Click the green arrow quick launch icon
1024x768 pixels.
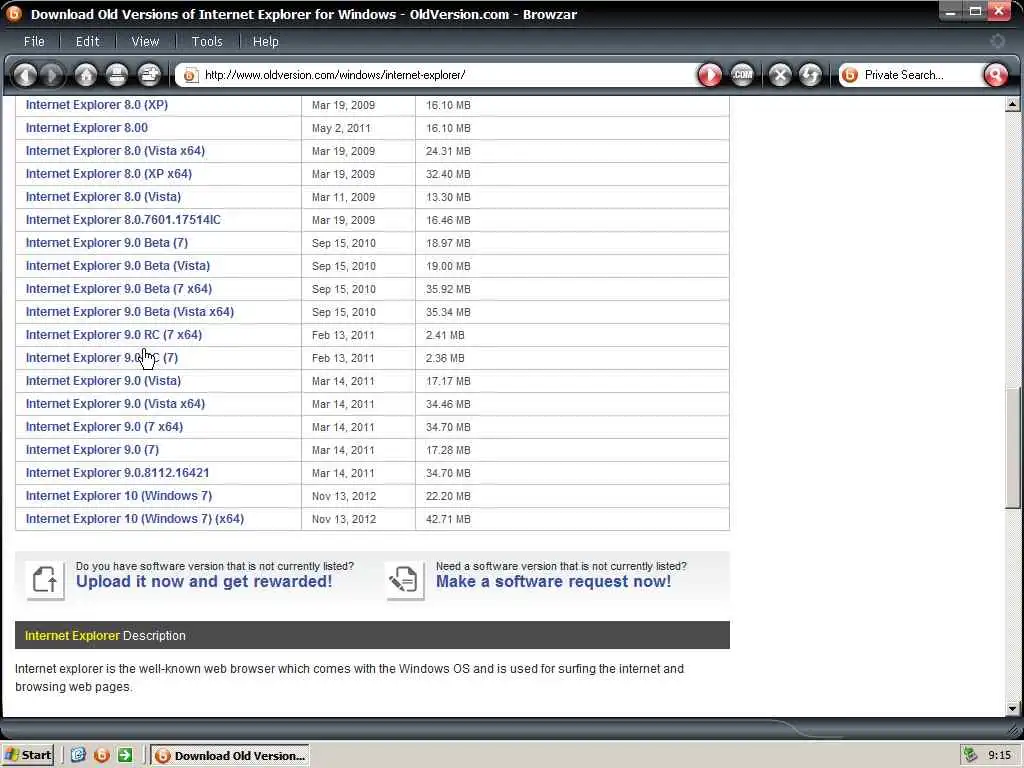[x=125, y=755]
